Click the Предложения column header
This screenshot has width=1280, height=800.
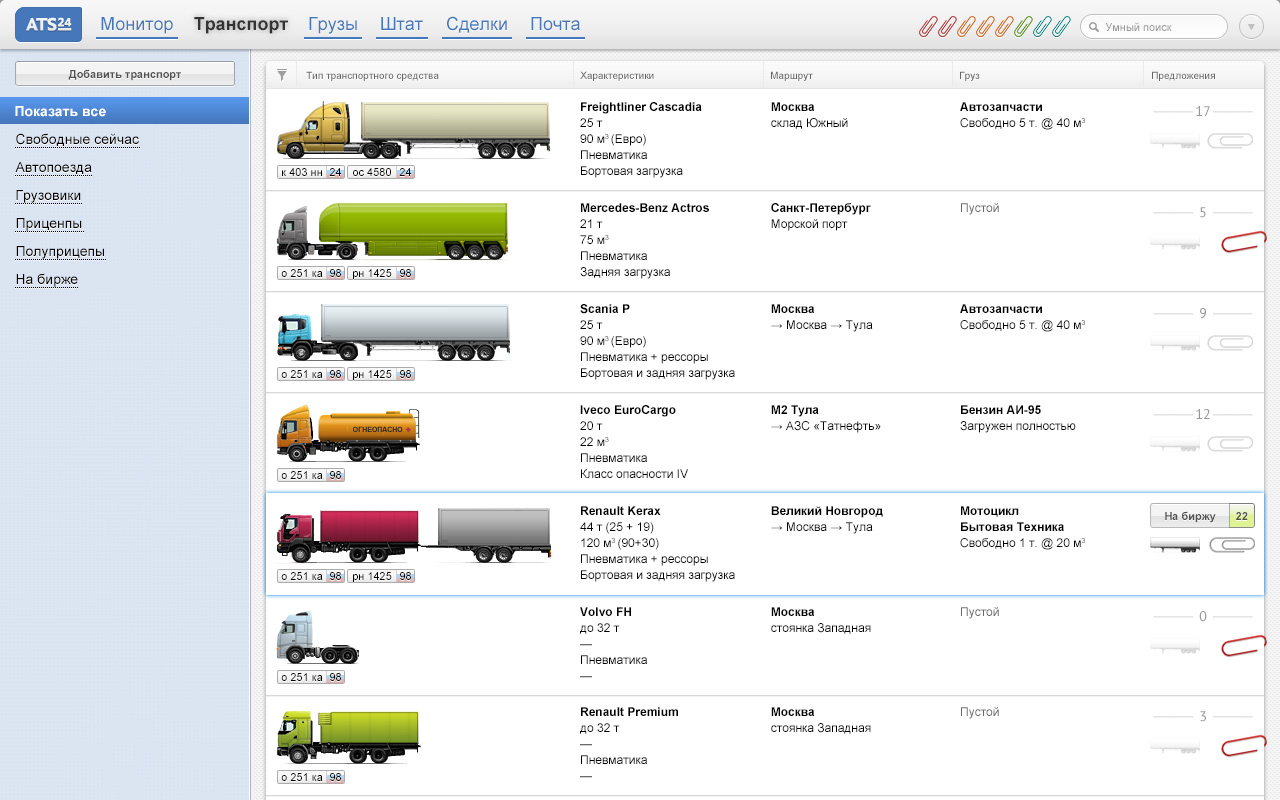pos(1183,75)
